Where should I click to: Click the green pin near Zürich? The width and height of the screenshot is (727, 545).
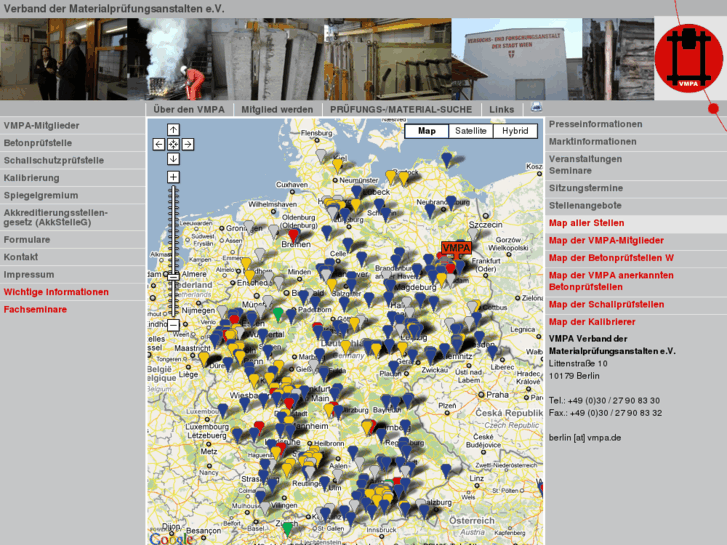click(287, 528)
